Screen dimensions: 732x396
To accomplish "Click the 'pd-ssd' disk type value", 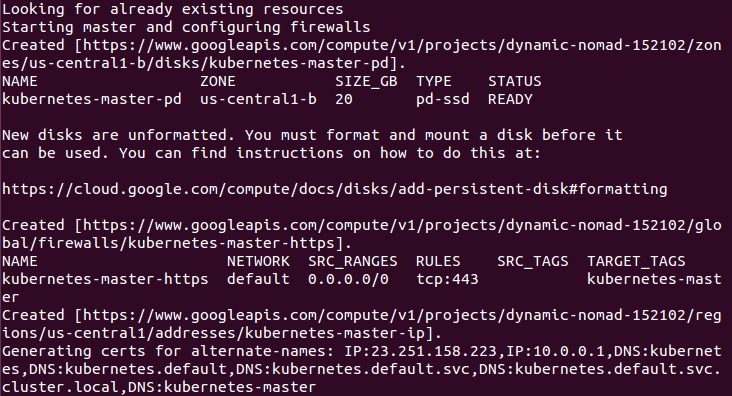I will 443,99.
